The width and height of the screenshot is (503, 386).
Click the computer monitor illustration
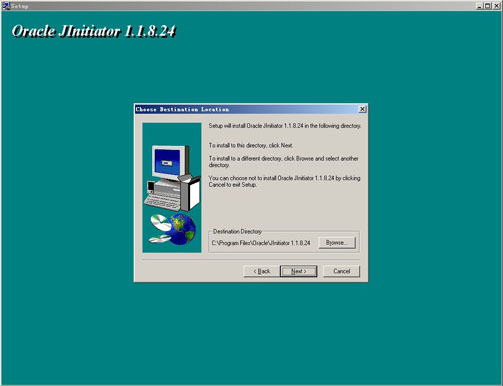click(x=171, y=162)
